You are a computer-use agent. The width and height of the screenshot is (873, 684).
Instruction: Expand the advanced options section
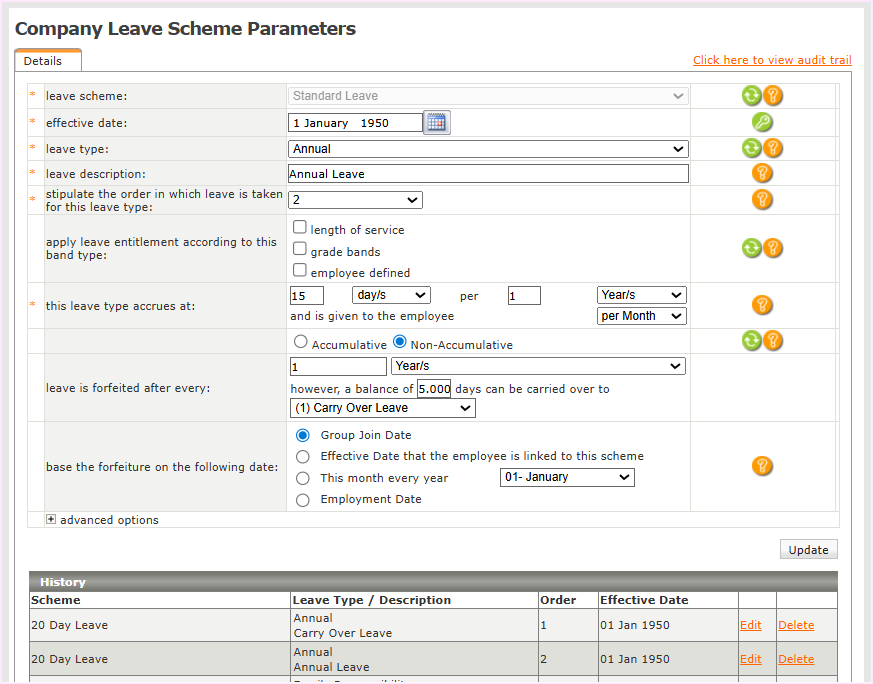point(52,520)
